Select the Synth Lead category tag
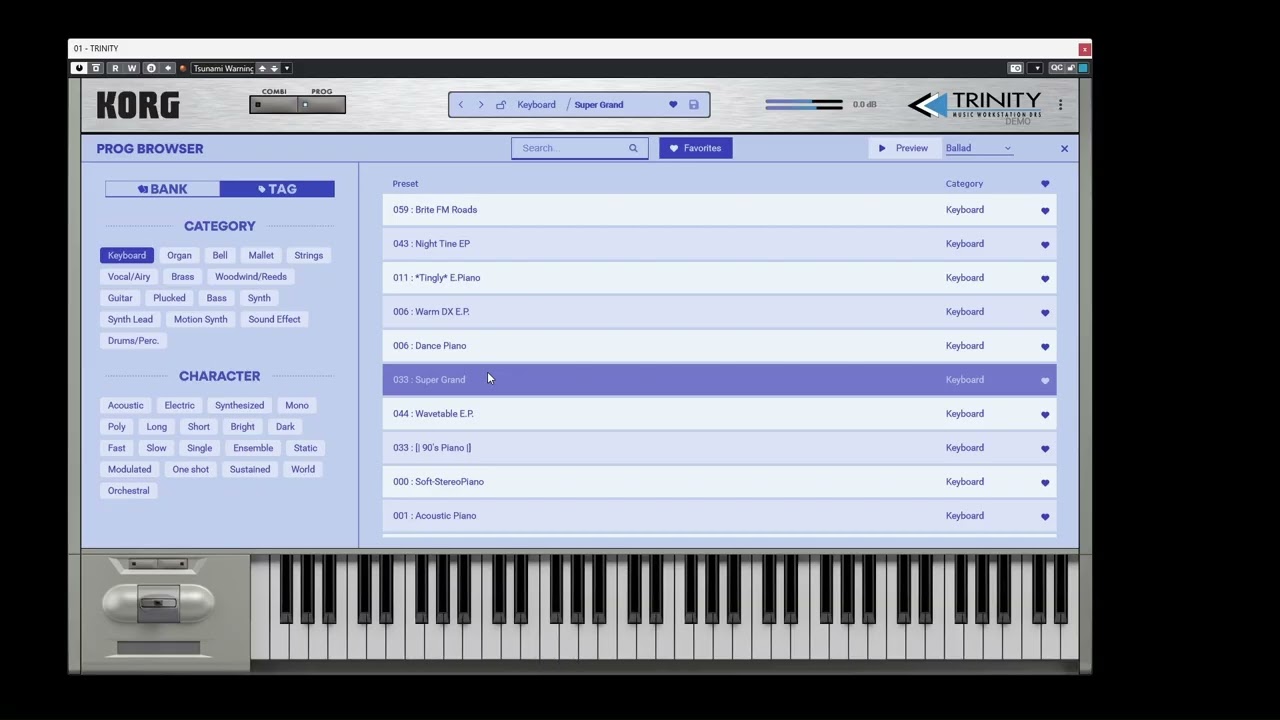The image size is (1280, 720). (x=130, y=319)
